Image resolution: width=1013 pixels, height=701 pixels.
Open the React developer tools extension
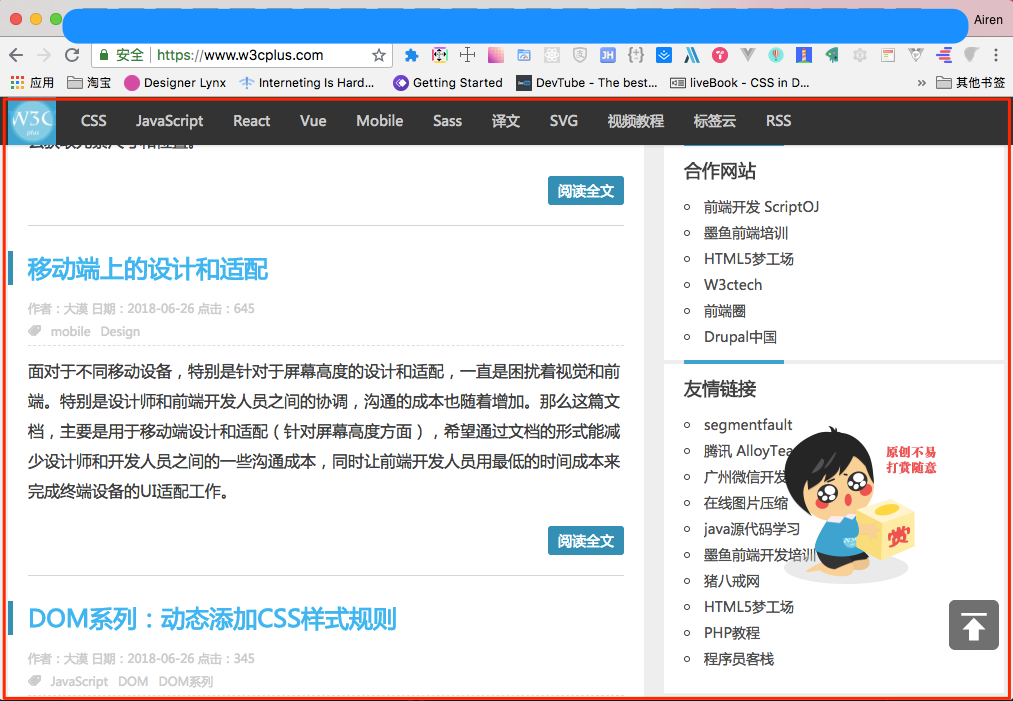coord(551,56)
